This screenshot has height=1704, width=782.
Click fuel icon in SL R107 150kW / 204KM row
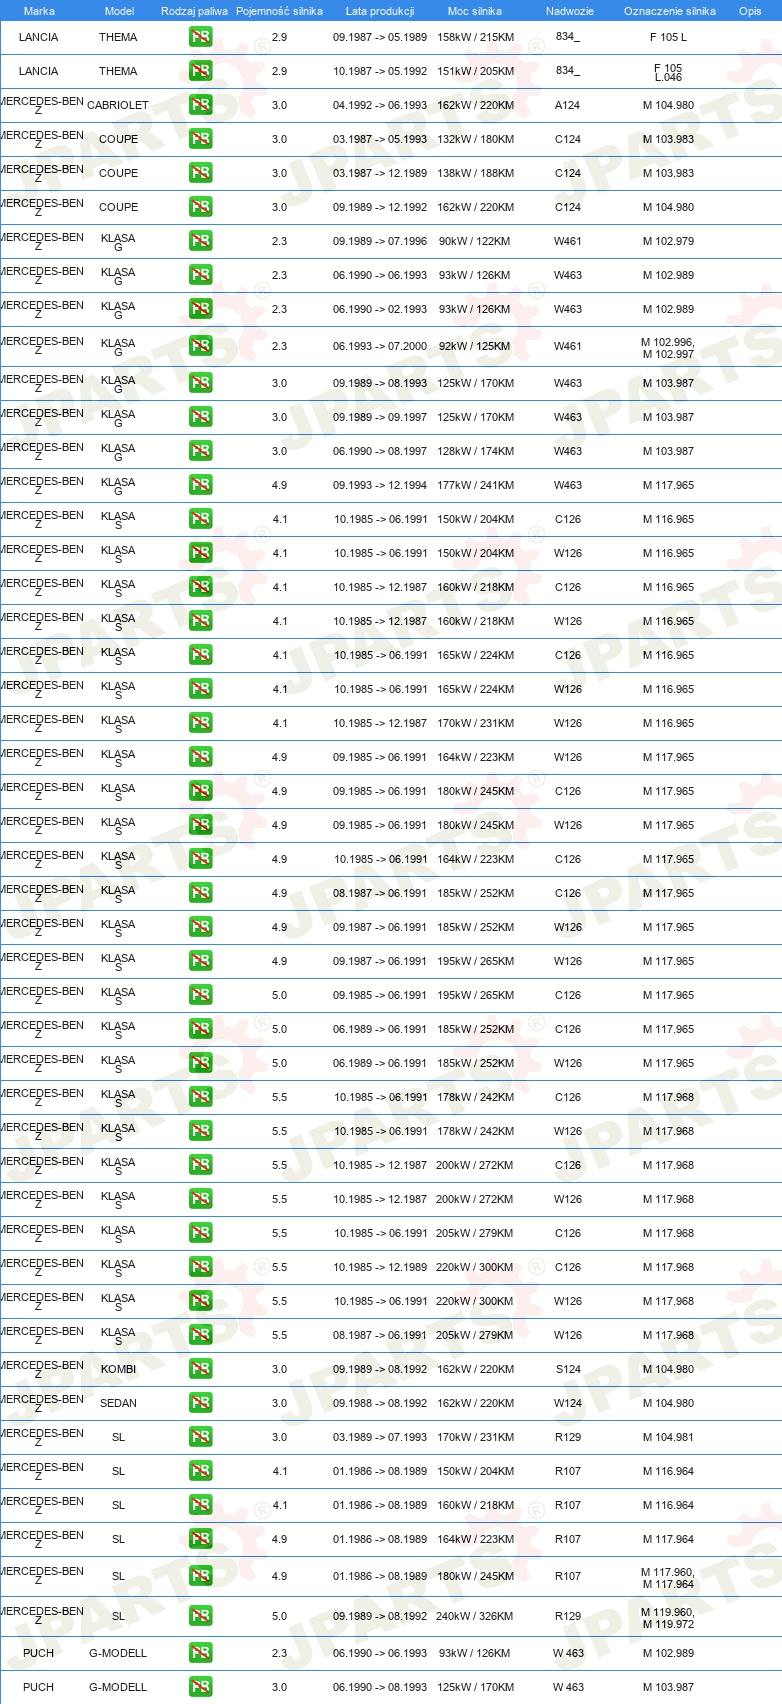[200, 1471]
